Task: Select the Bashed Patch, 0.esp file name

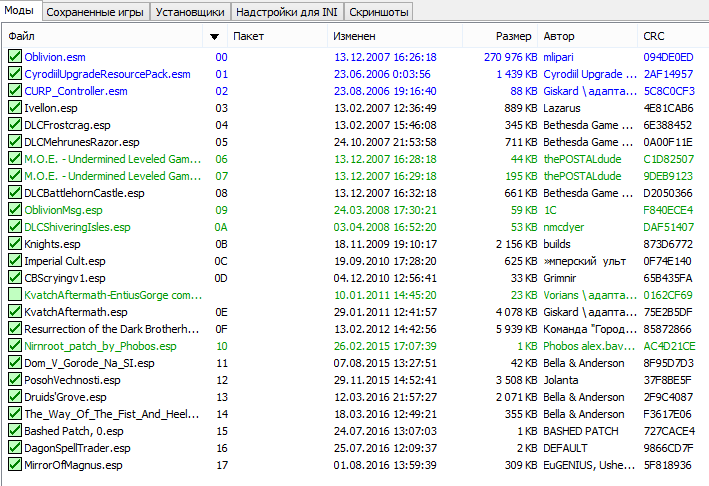Action: coord(74,431)
